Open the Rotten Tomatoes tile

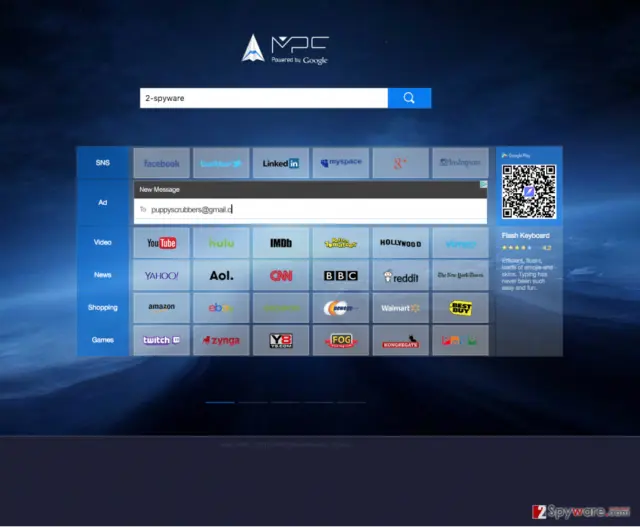pyautogui.click(x=341, y=243)
